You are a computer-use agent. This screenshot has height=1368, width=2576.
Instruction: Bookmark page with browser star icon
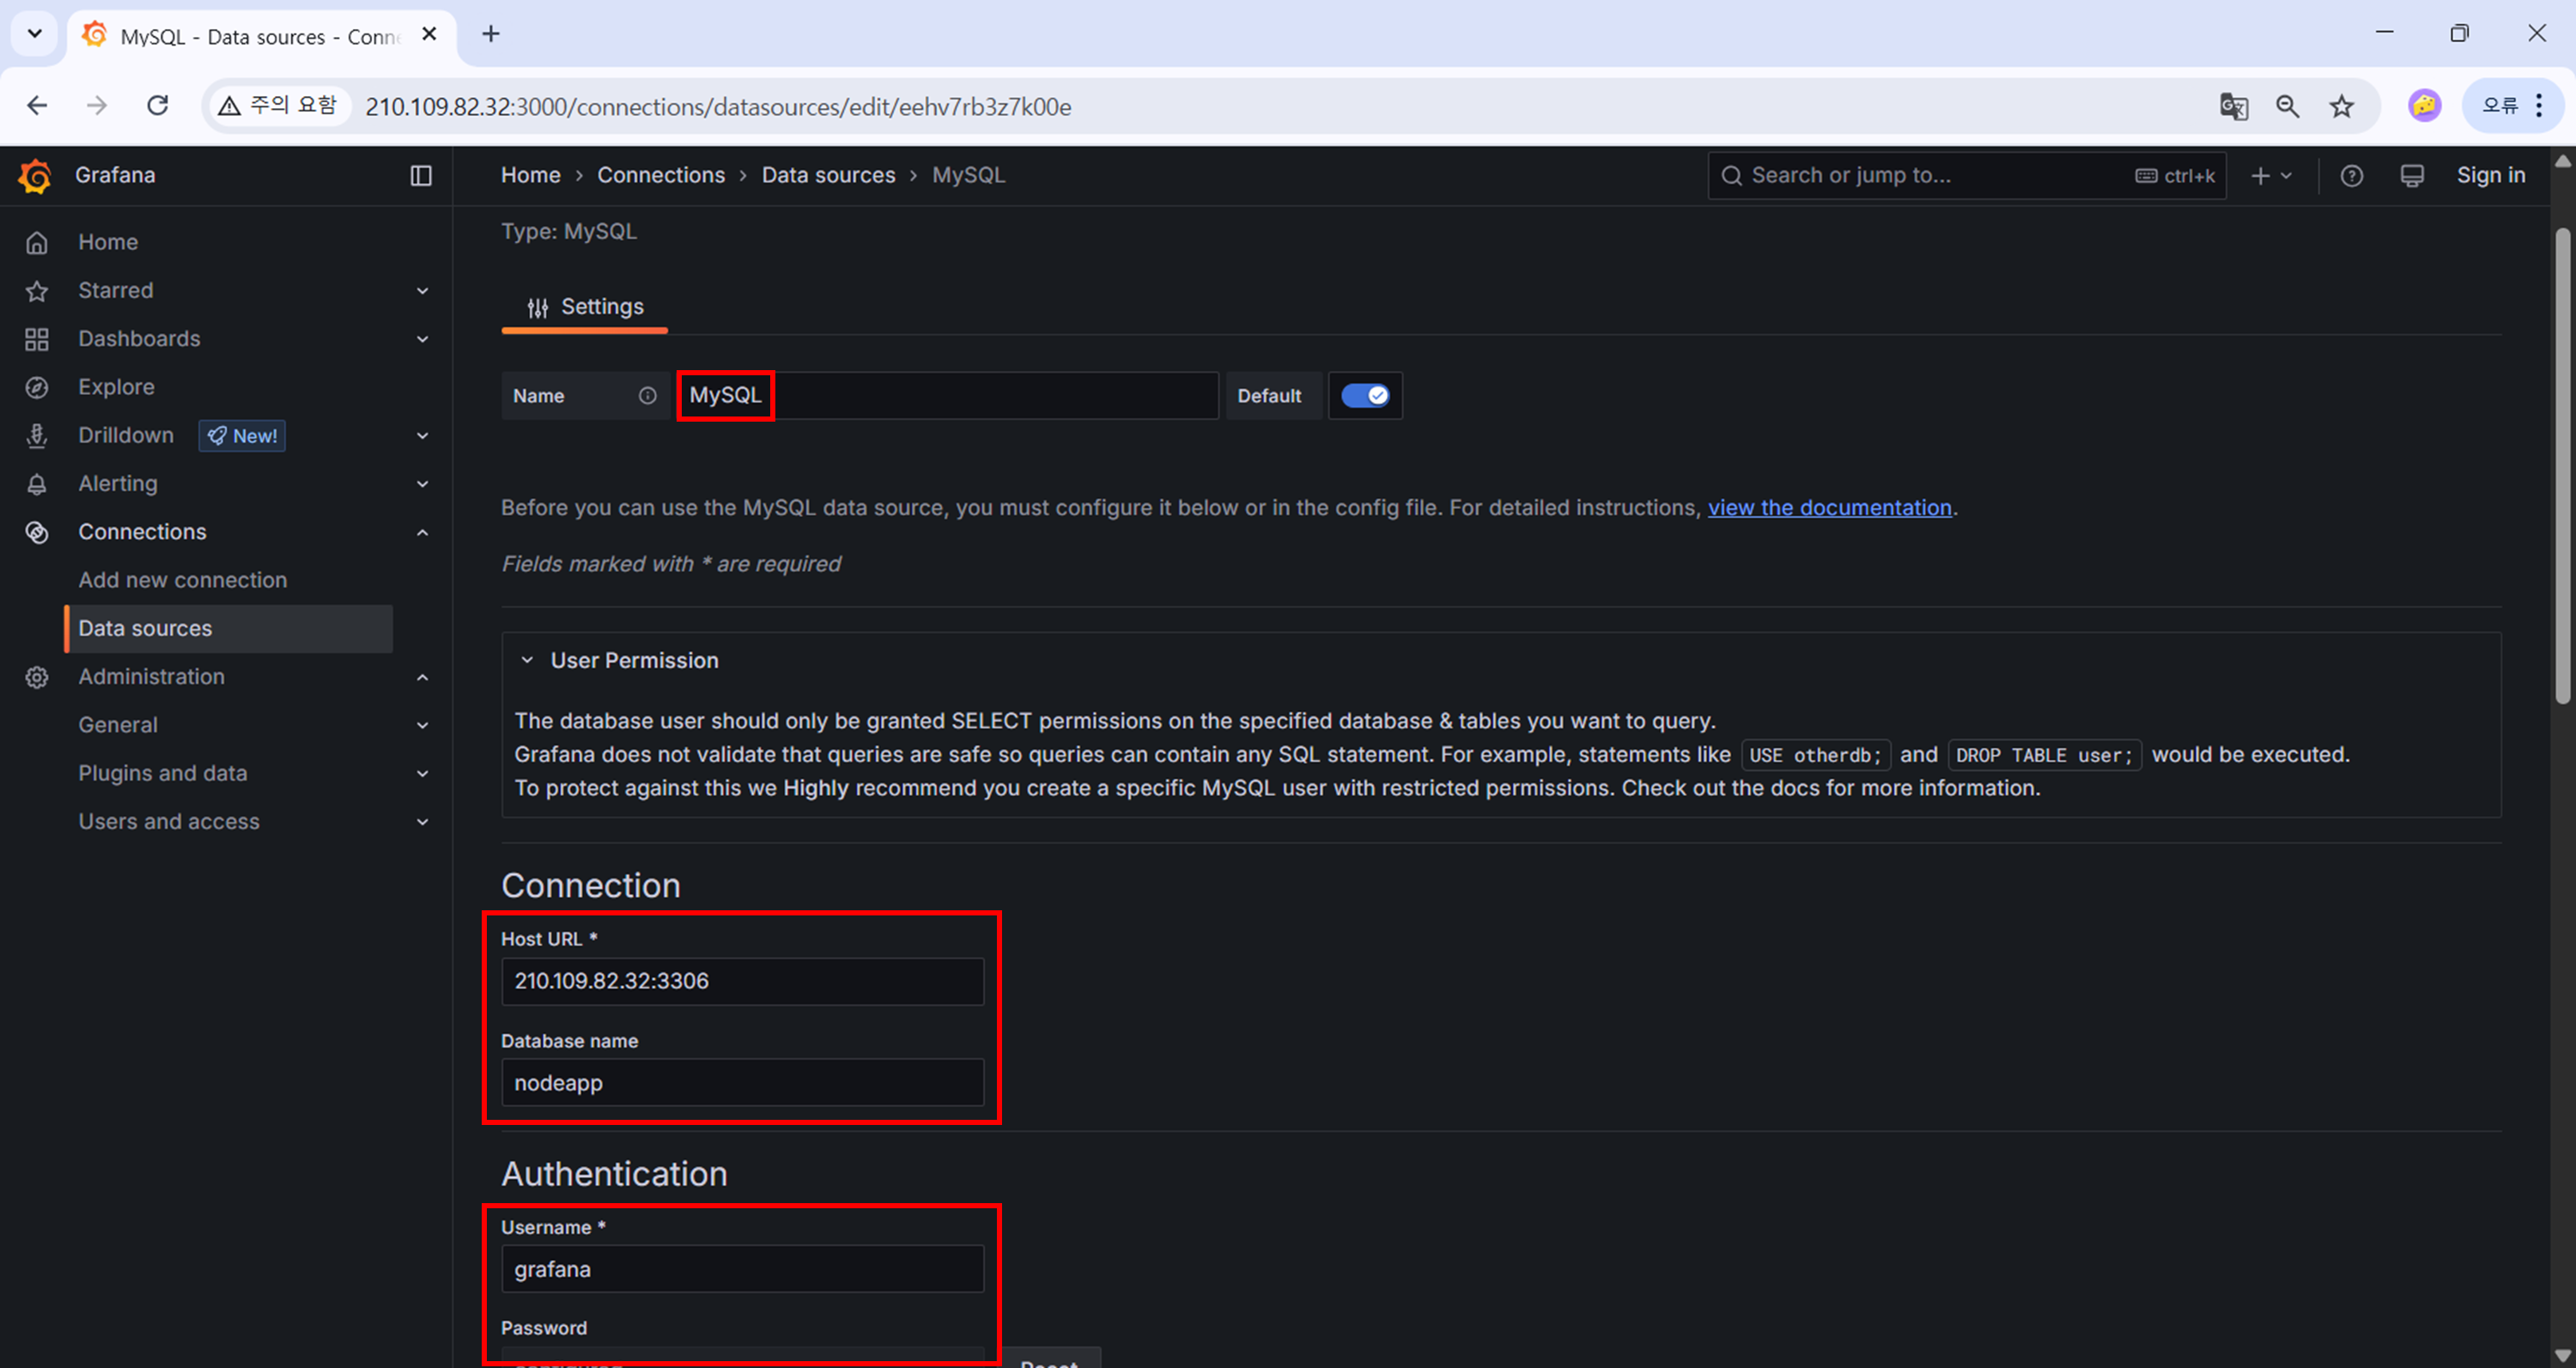click(2341, 106)
